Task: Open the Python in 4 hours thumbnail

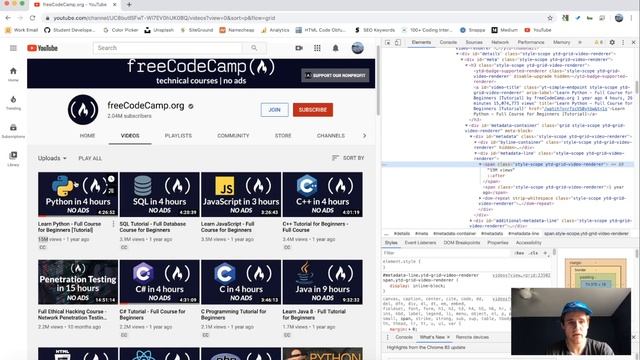Action: pos(78,194)
